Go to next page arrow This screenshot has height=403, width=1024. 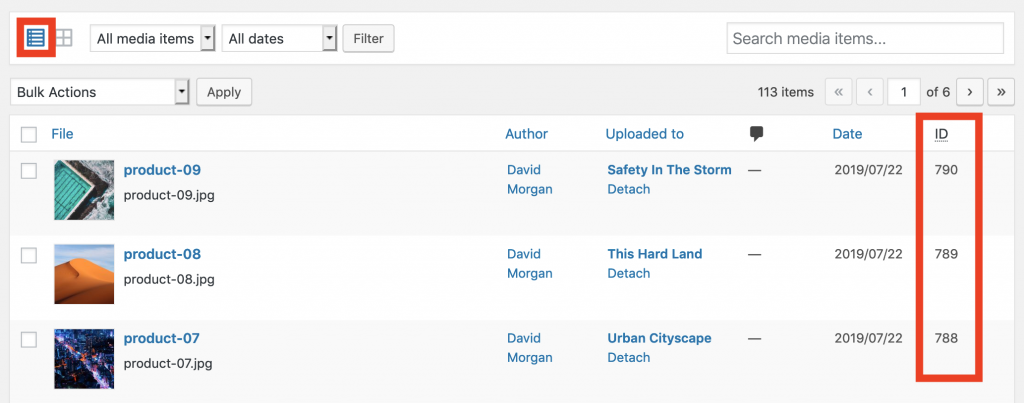pyautogui.click(x=970, y=92)
